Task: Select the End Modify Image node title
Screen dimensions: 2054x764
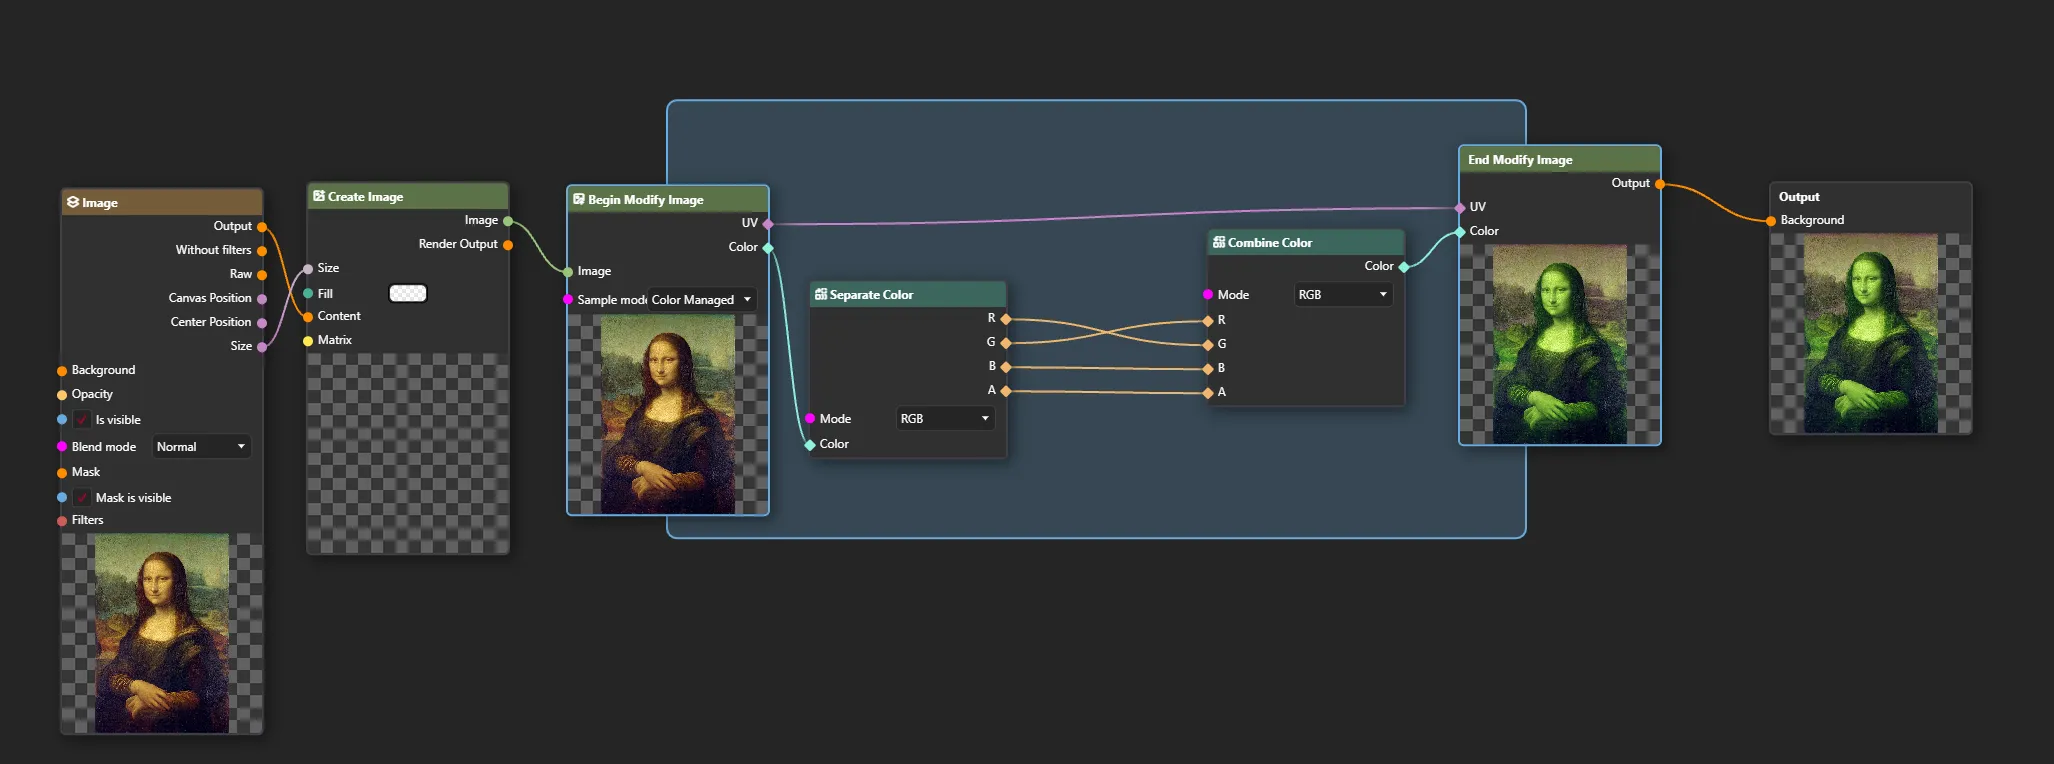Action: [x=1520, y=160]
